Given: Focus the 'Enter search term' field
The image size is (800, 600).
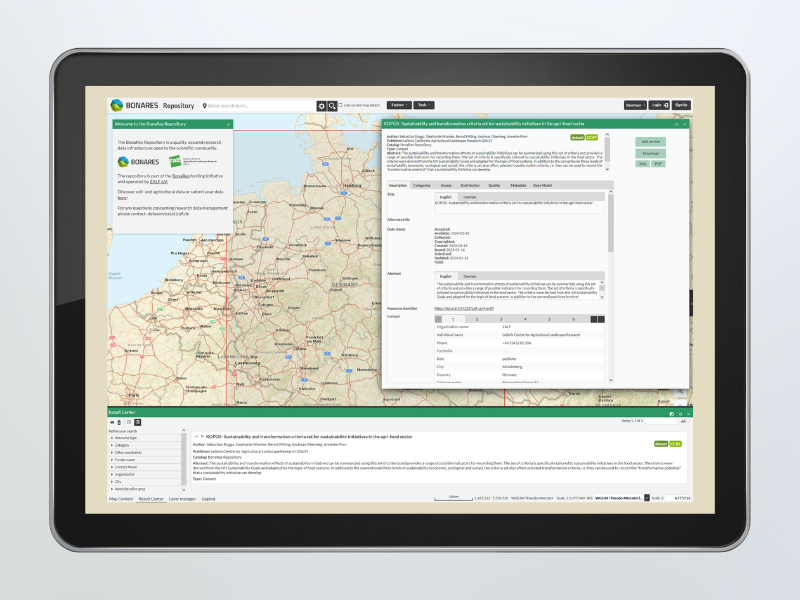Looking at the screenshot, I should (261, 106).
